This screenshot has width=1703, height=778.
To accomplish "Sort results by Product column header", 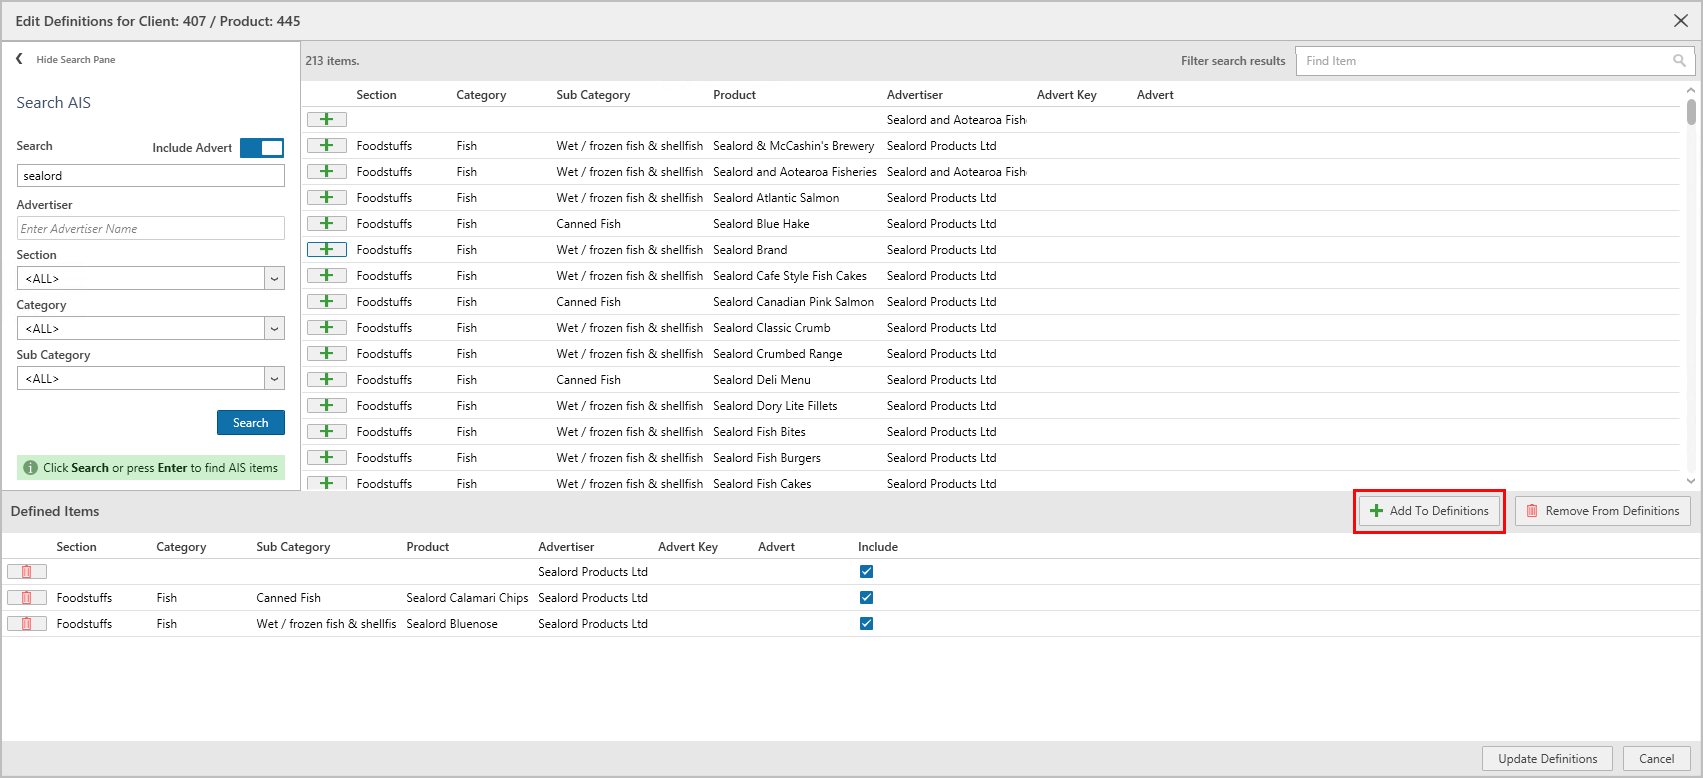I will coord(734,95).
